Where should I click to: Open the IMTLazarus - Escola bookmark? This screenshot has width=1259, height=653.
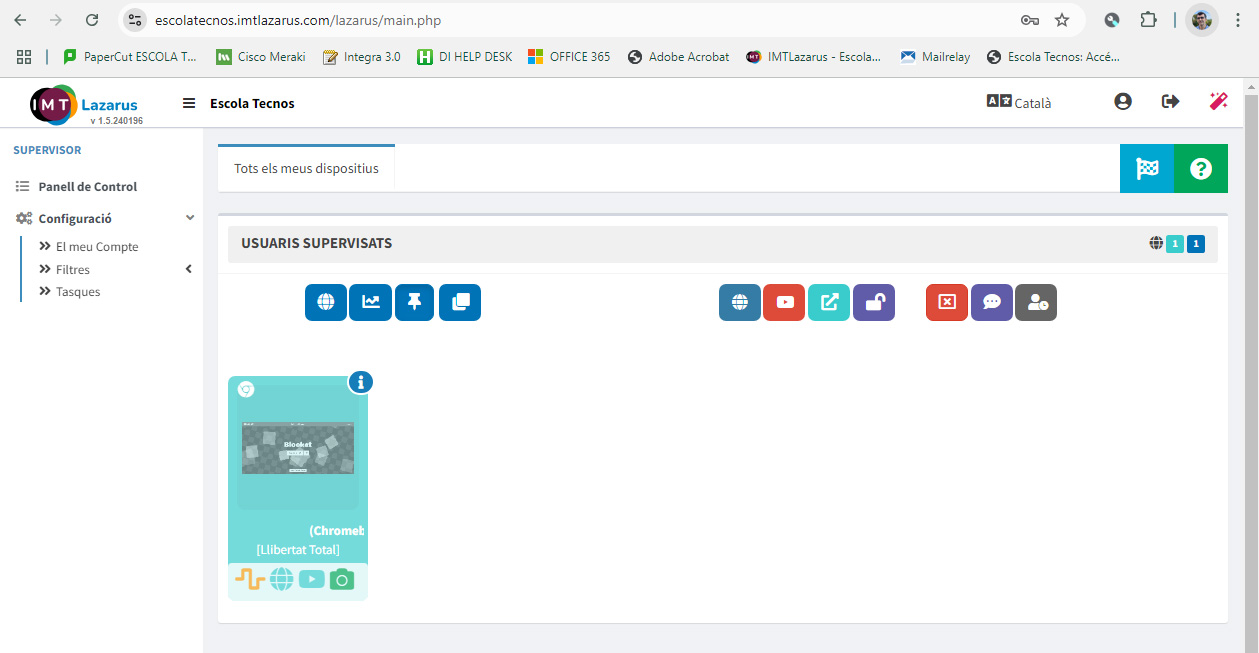814,57
